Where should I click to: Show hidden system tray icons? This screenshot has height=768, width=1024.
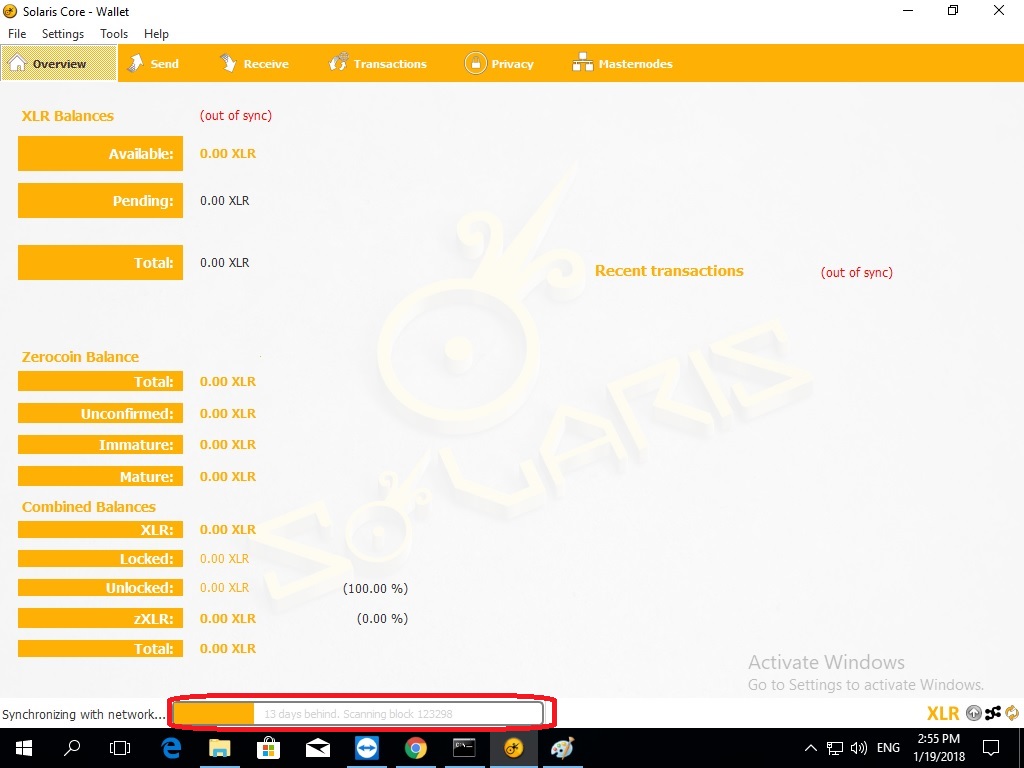point(810,748)
